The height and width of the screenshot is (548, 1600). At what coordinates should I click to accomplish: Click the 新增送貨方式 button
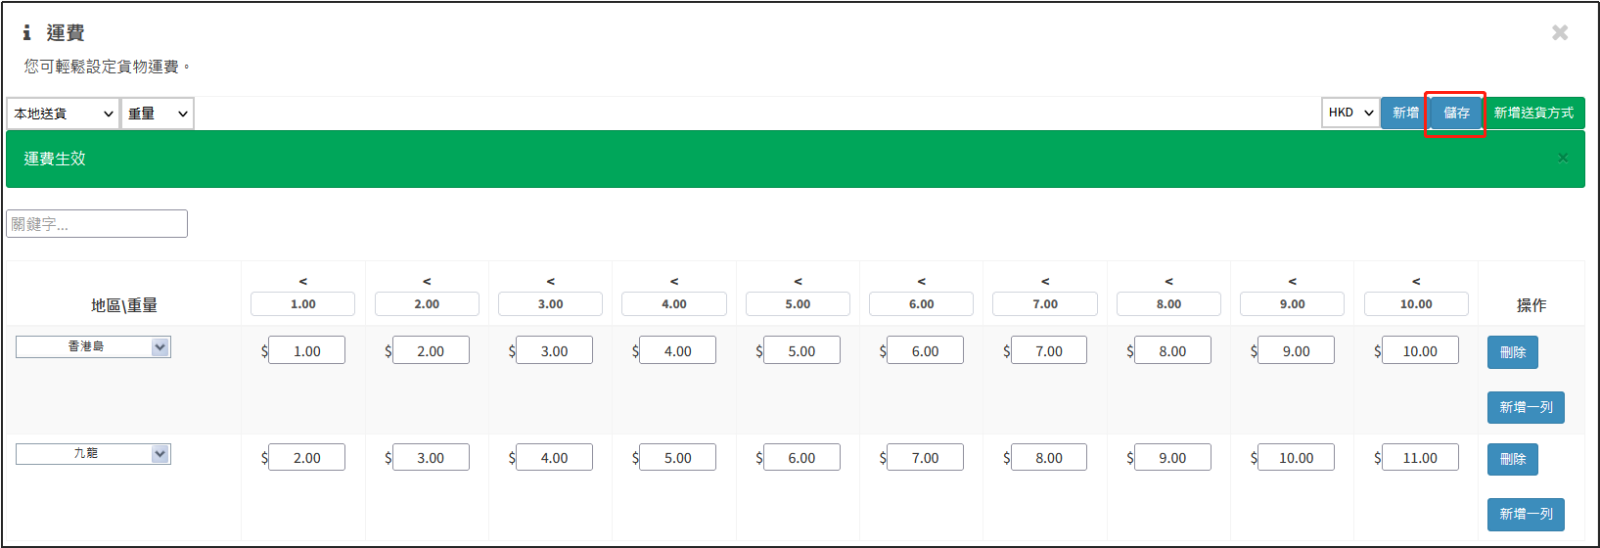click(x=1533, y=113)
